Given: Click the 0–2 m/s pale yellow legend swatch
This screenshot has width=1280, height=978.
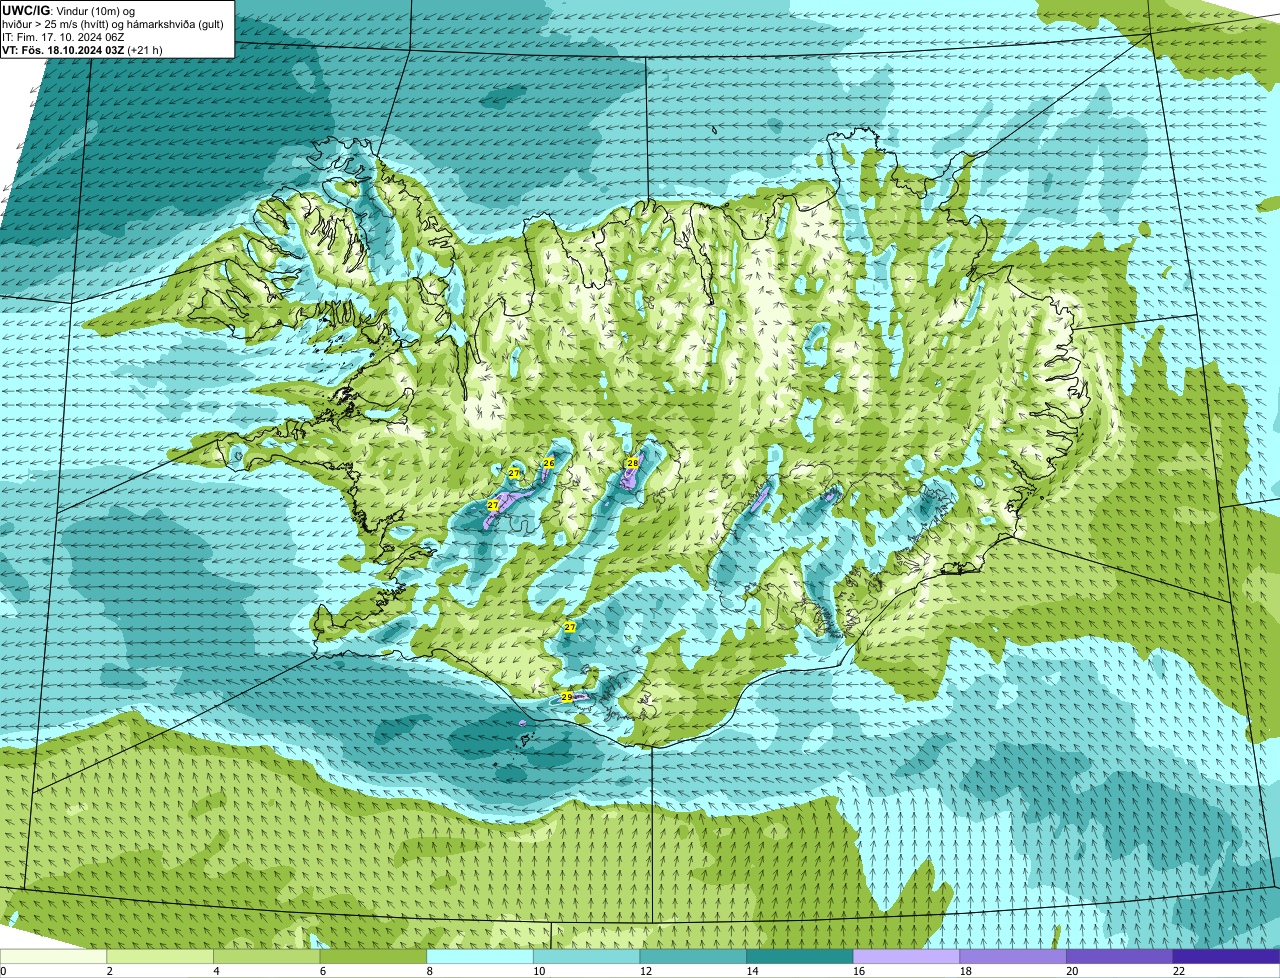Looking at the screenshot, I should [53, 956].
